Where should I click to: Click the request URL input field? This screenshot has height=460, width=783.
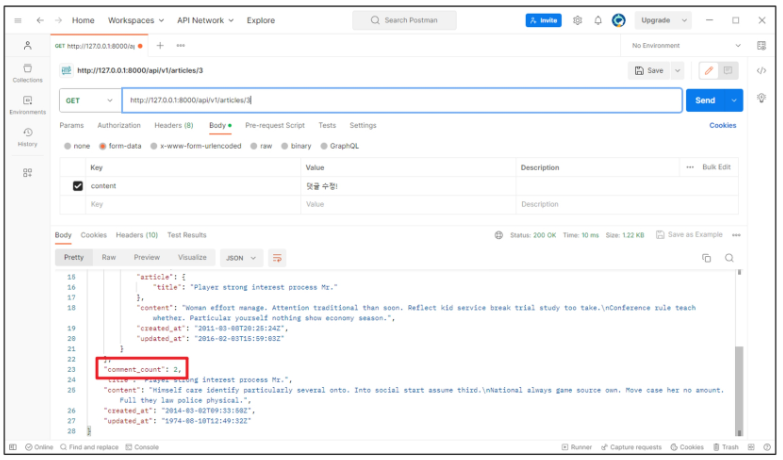click(402, 100)
